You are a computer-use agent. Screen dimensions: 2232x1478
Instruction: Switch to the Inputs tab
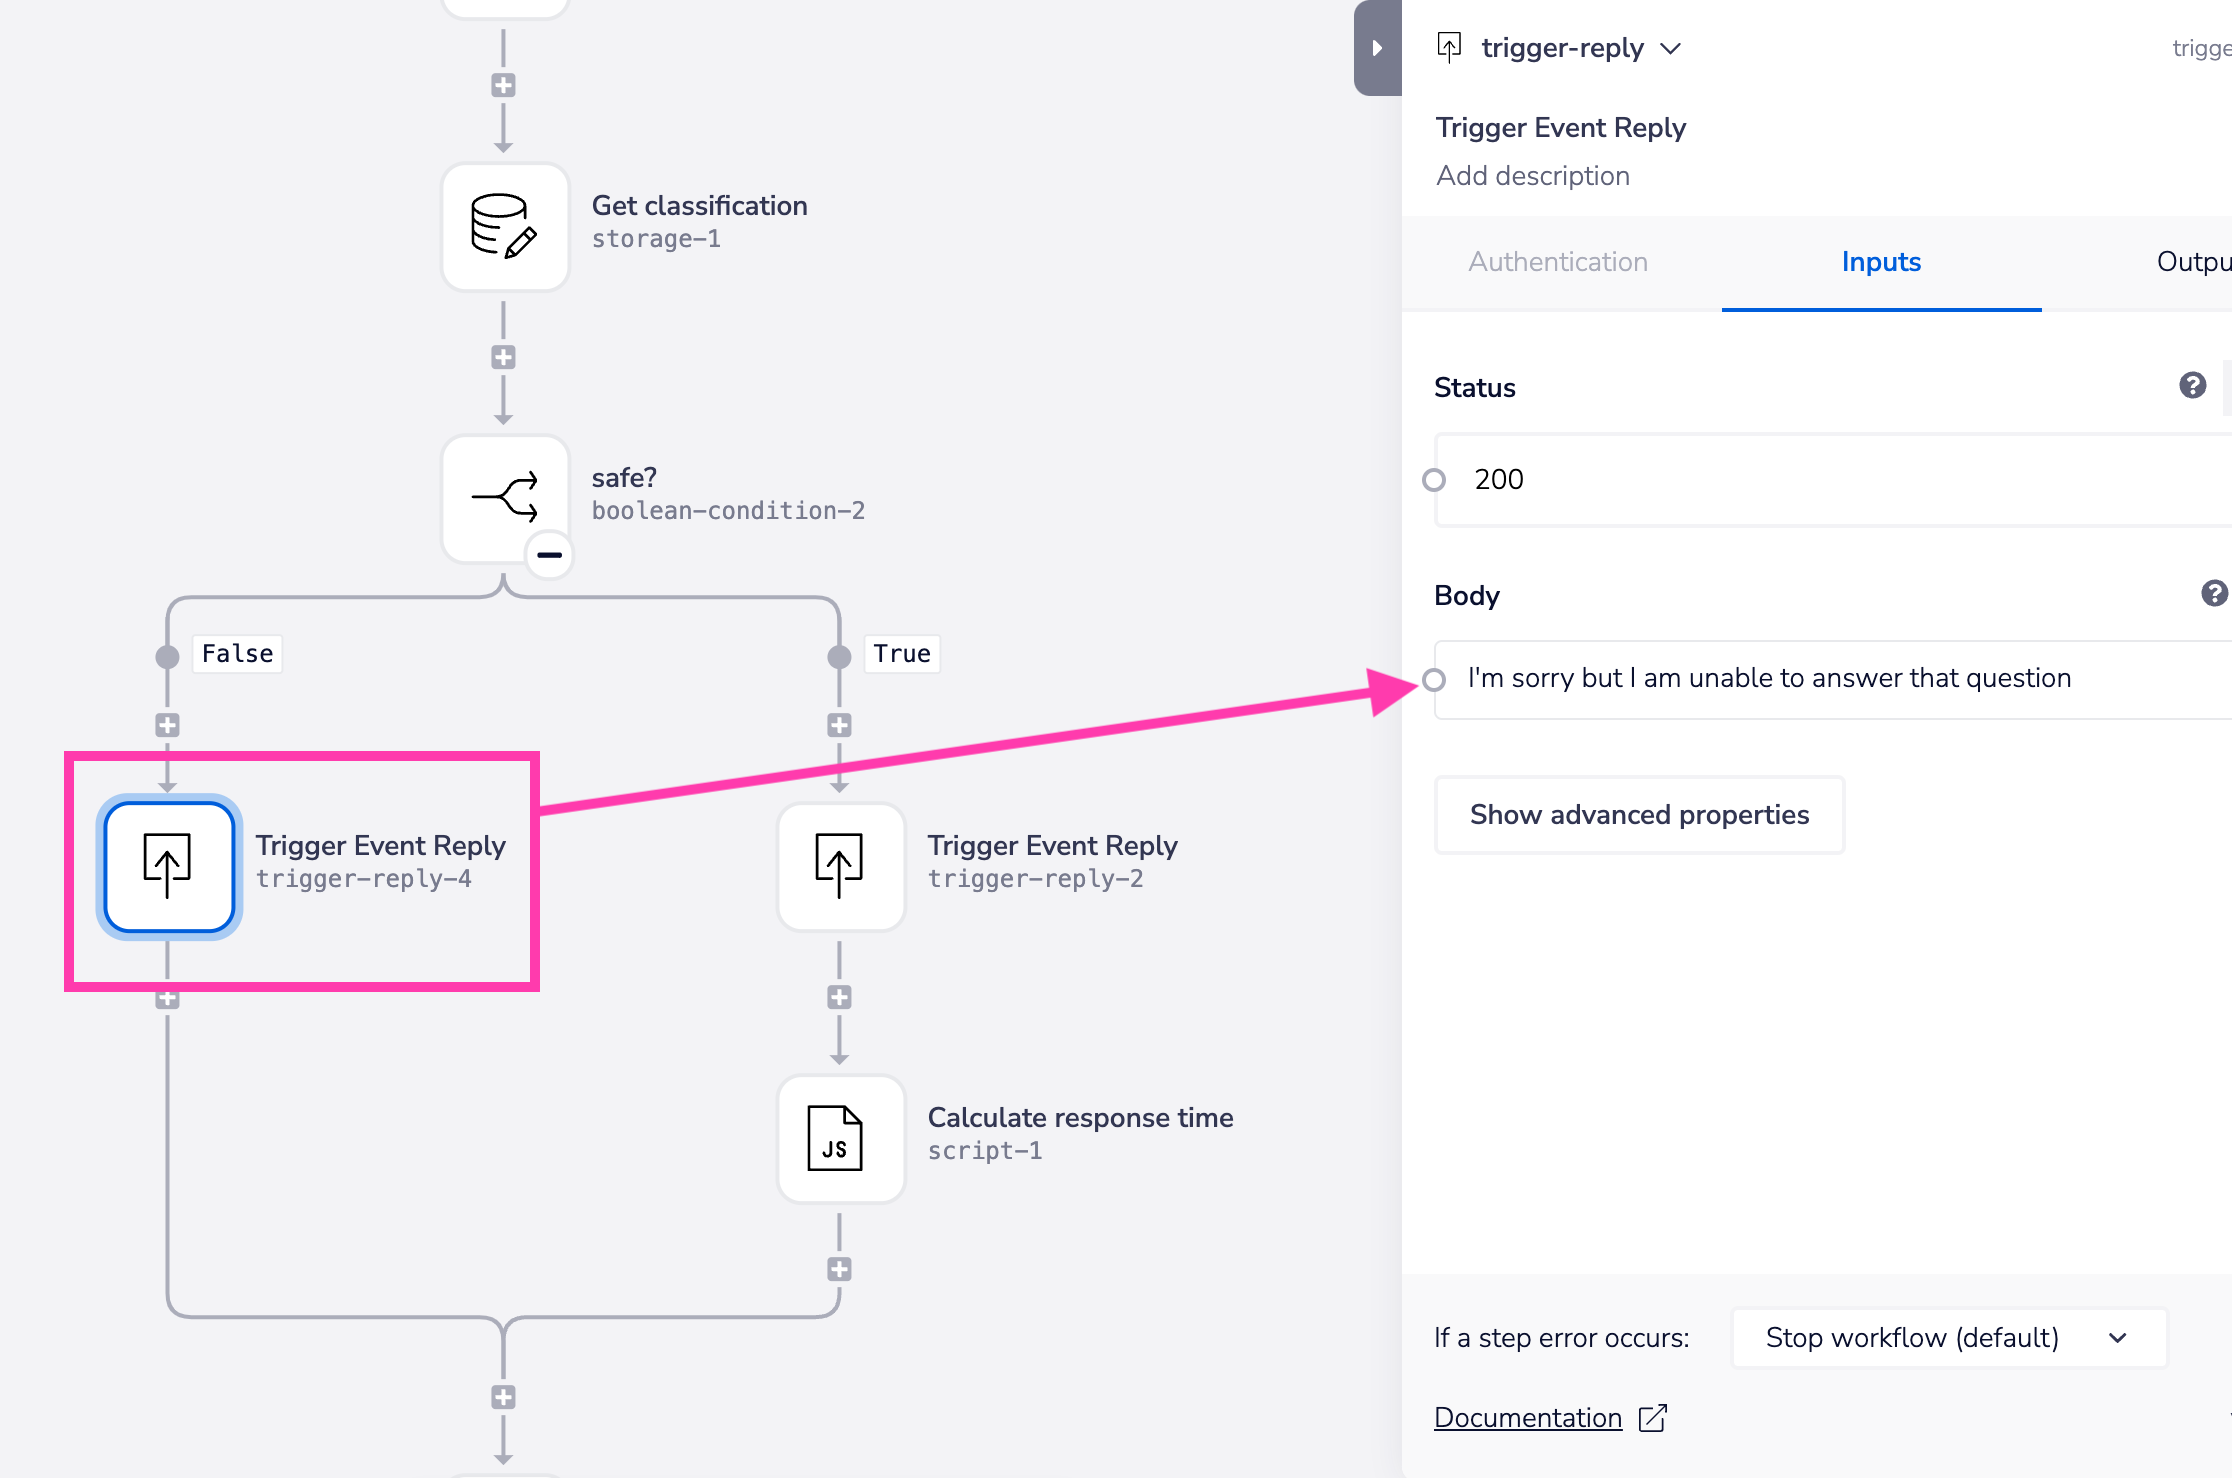pyautogui.click(x=1880, y=262)
